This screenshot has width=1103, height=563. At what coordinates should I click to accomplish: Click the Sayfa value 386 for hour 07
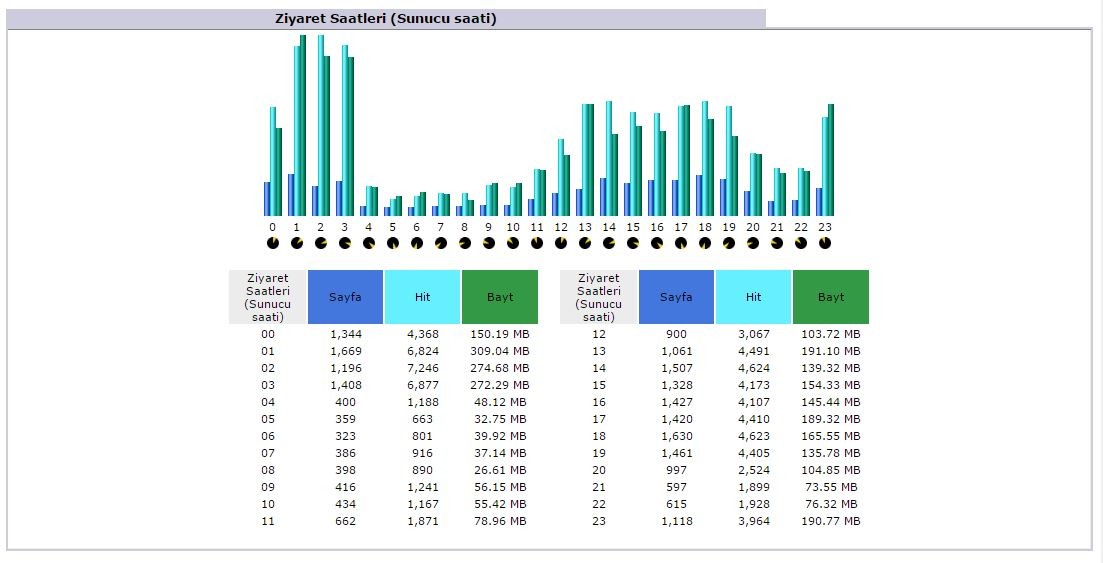345,453
